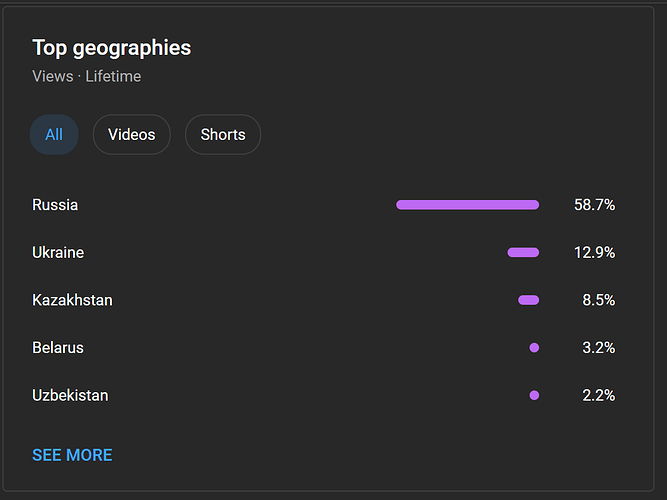
Task: Click the purple dot for Belarus
Action: [x=534, y=348]
